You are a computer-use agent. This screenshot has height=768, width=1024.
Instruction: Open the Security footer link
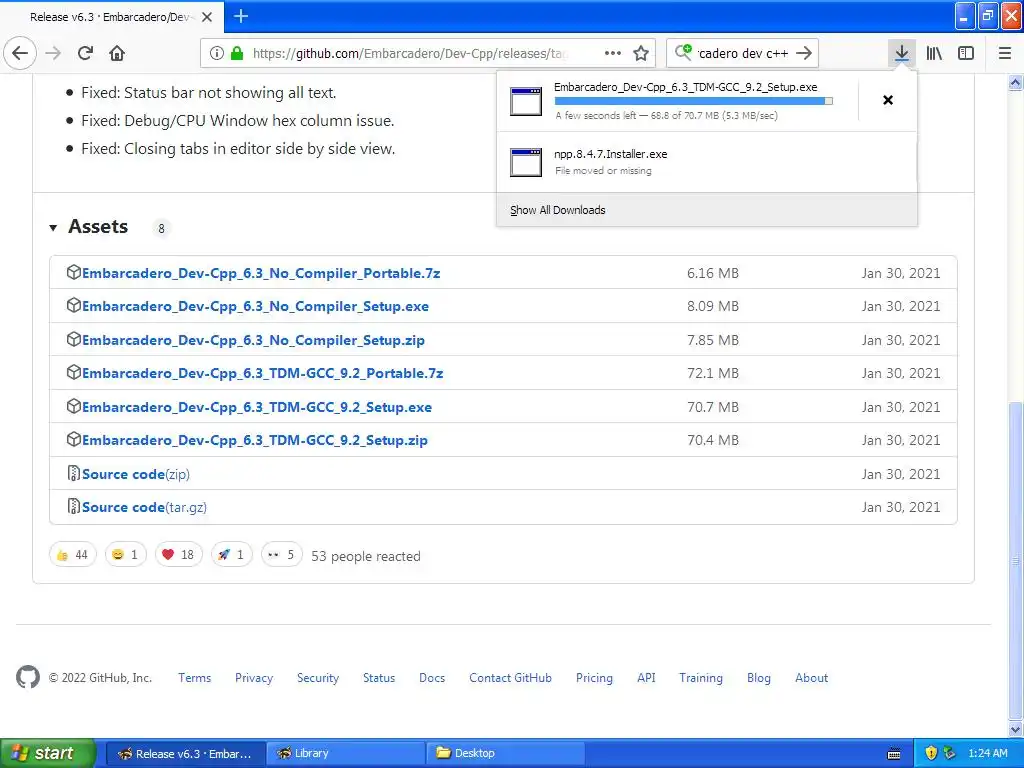318,677
